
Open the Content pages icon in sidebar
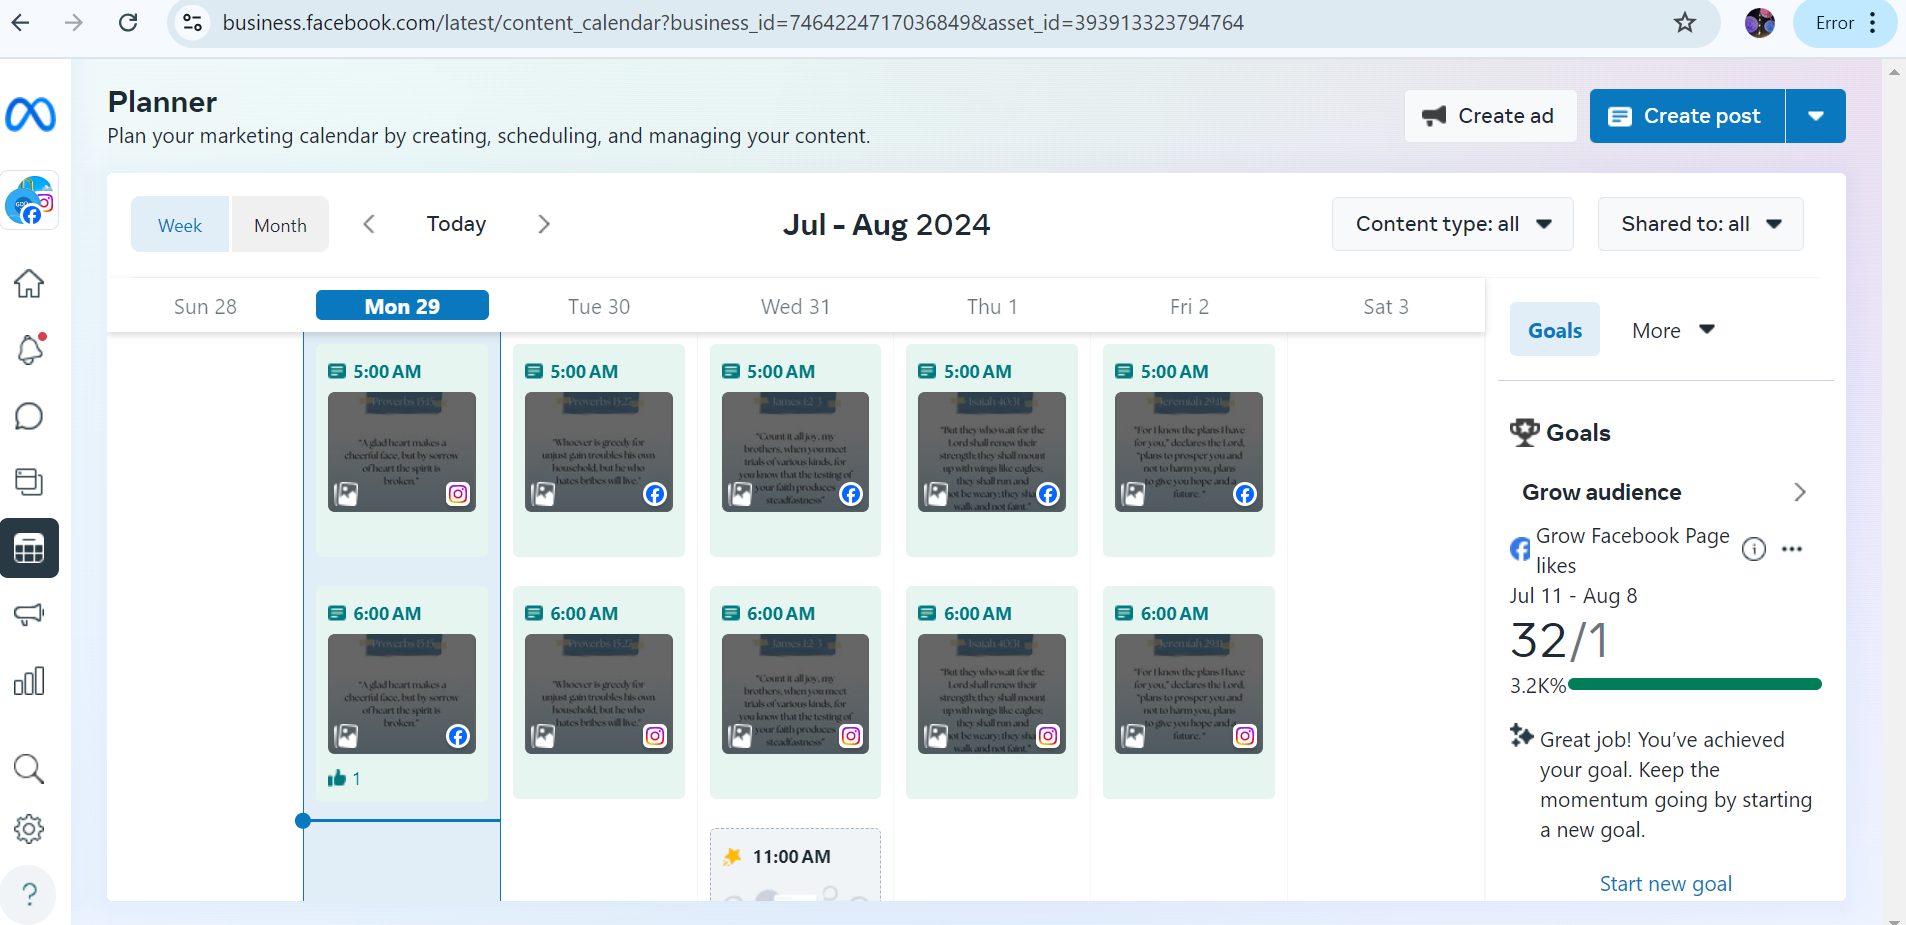29,482
